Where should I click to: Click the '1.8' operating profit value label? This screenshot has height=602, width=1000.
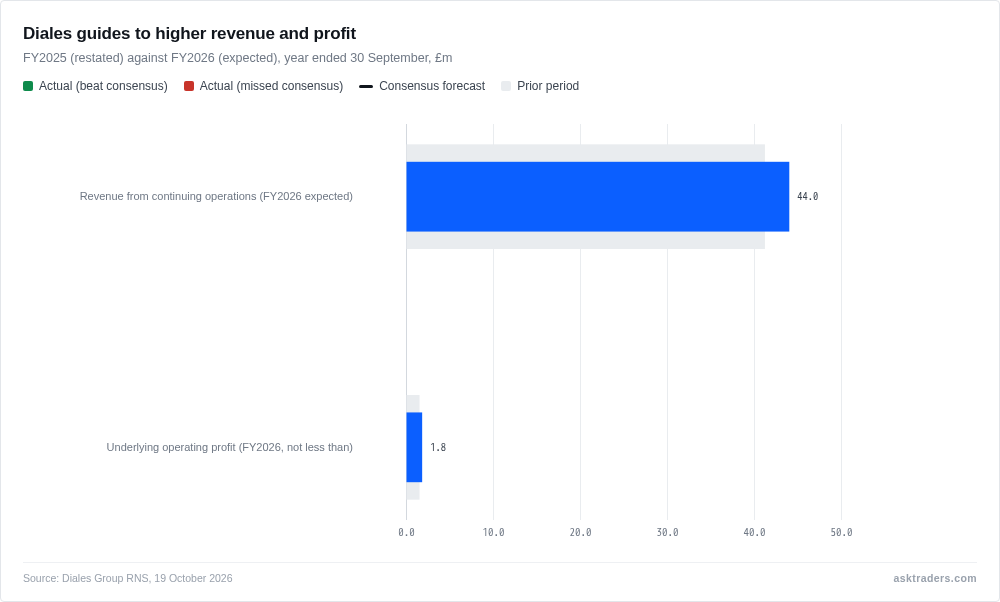point(438,447)
